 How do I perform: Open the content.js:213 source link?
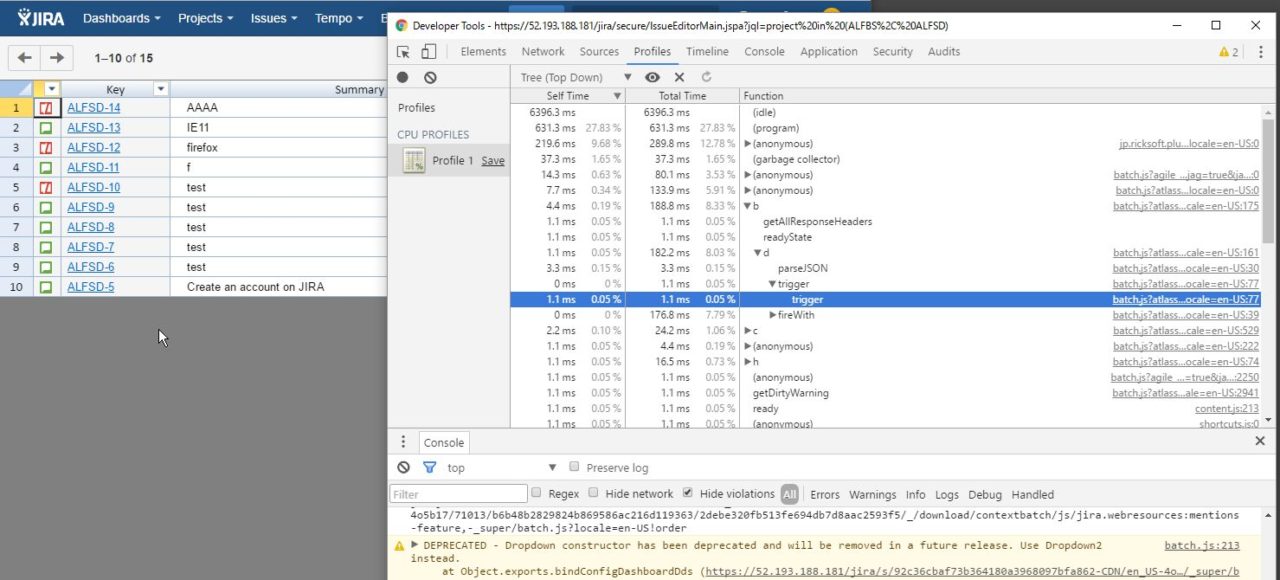1227,409
